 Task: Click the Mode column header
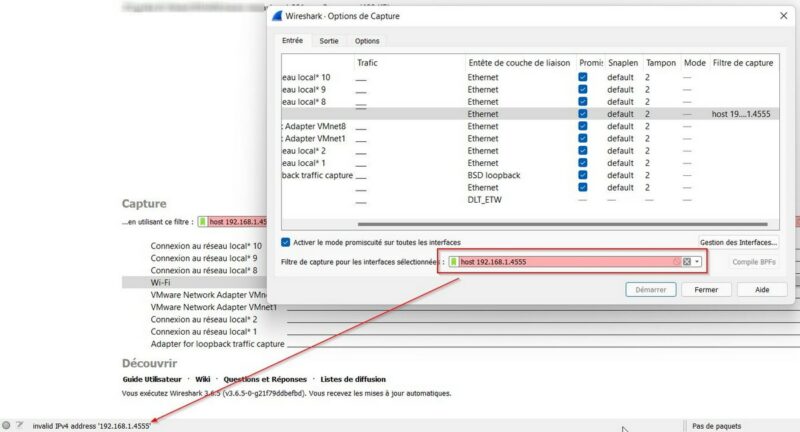click(x=694, y=63)
